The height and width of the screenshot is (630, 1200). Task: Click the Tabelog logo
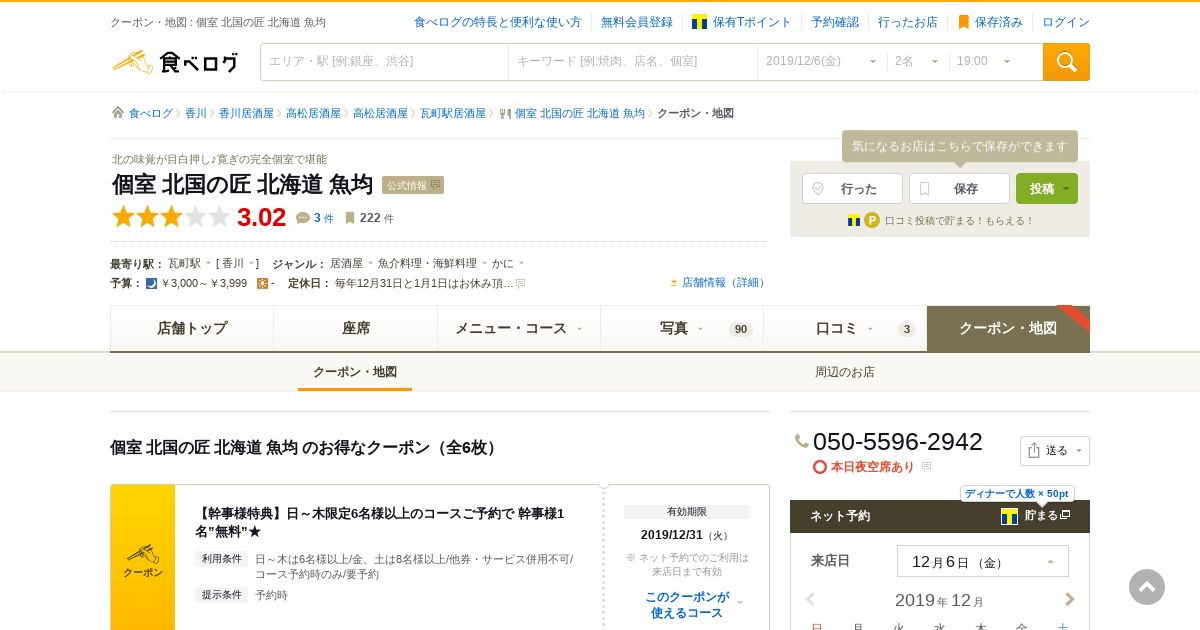(x=175, y=62)
